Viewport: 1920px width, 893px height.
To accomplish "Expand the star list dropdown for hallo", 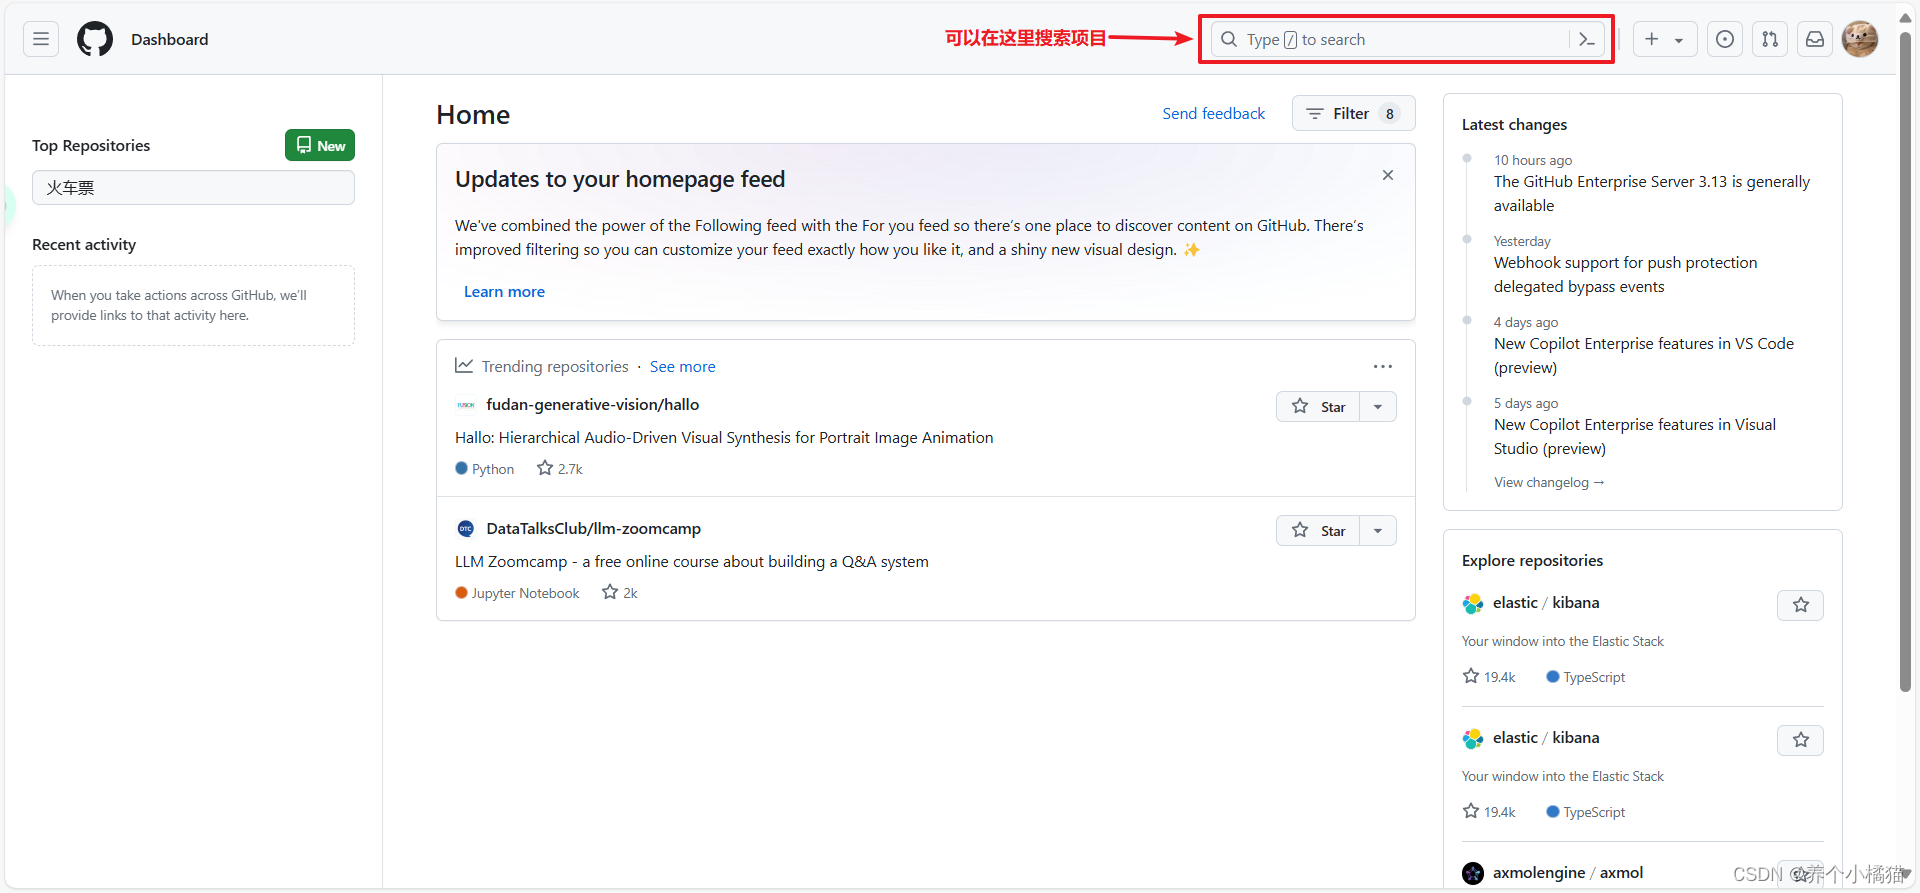I will click(x=1378, y=406).
